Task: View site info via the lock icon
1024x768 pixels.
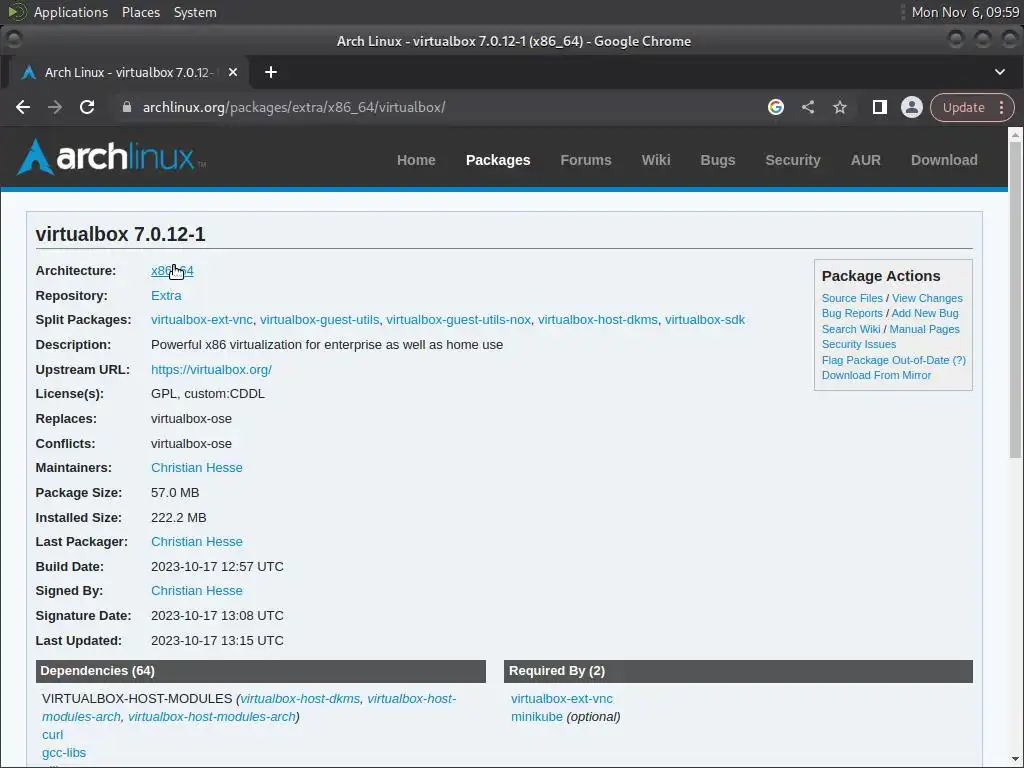Action: pyautogui.click(x=127, y=107)
